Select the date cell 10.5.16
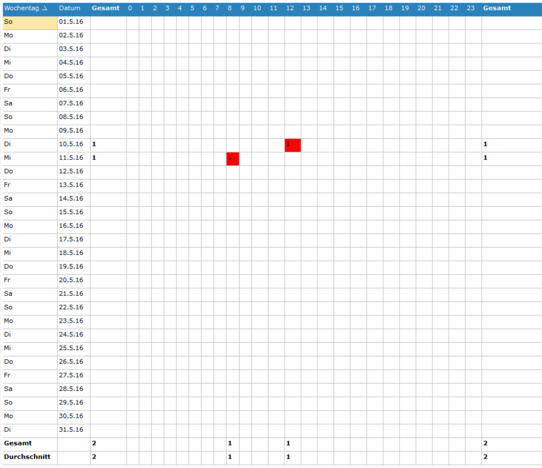 [x=71, y=144]
